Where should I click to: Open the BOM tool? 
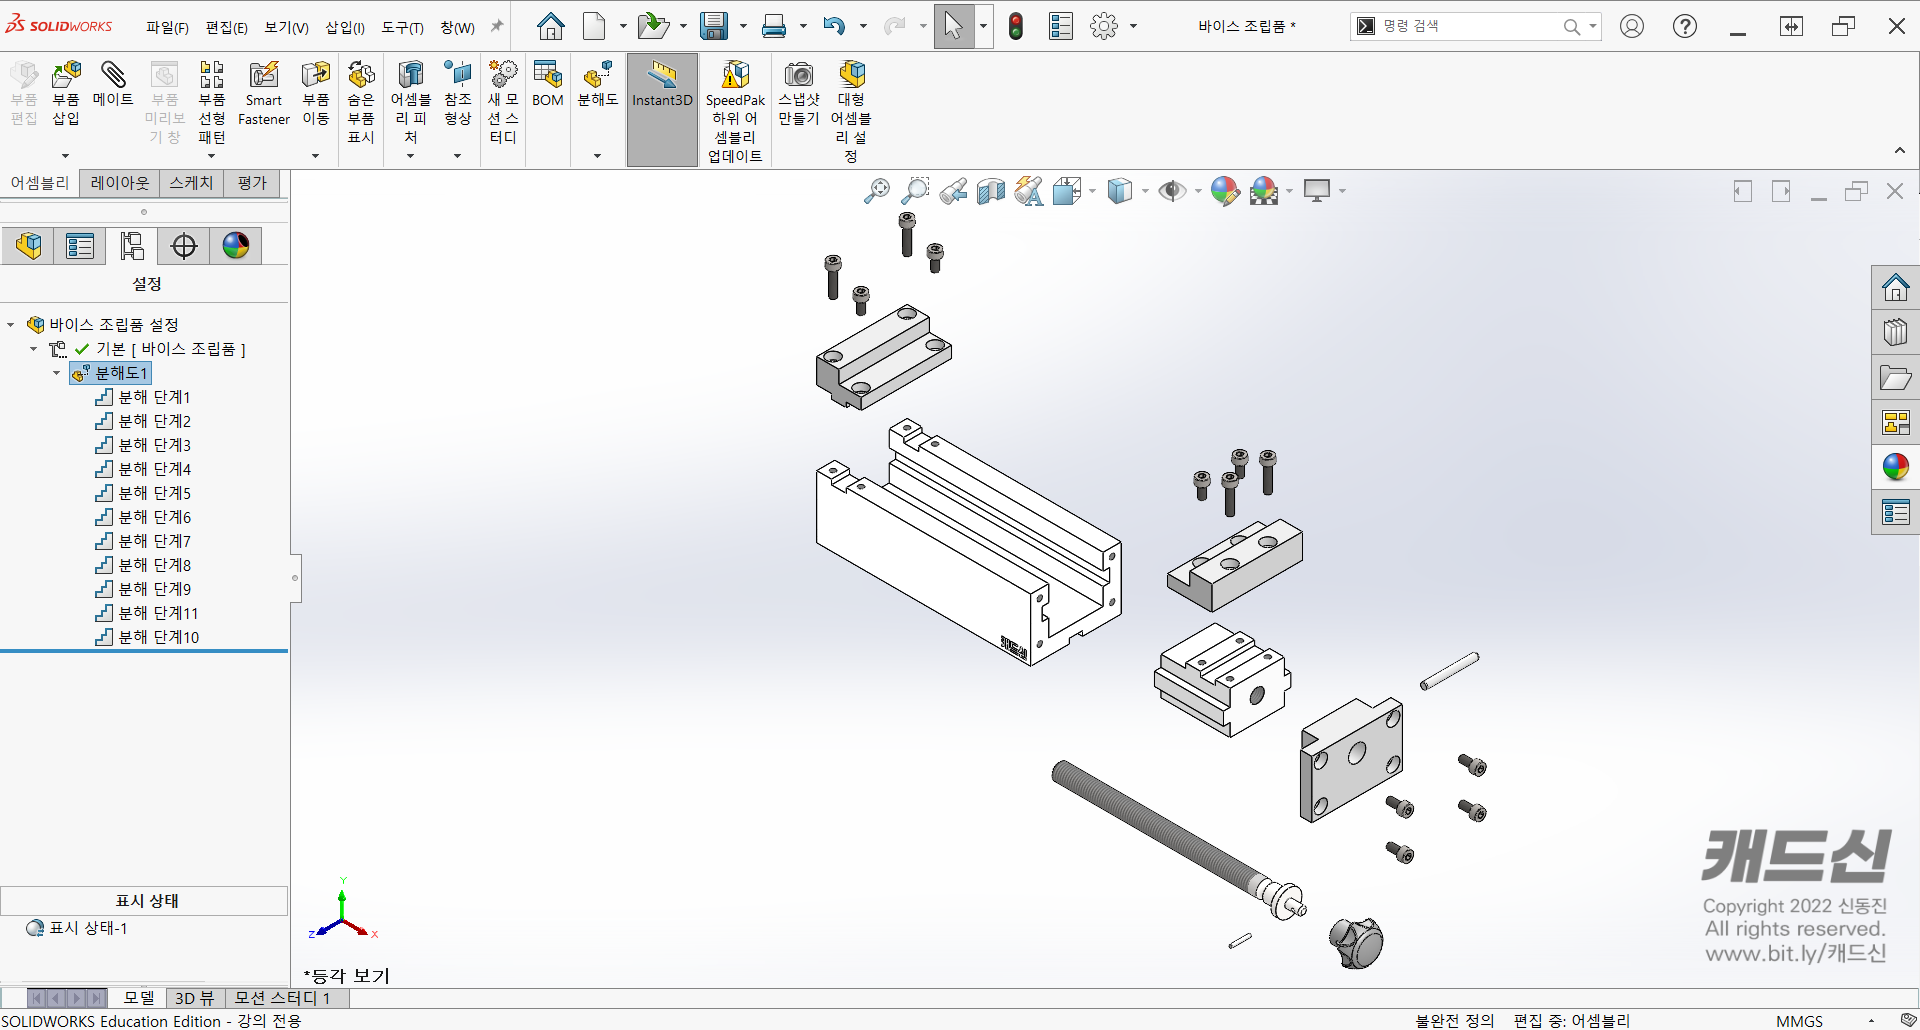(548, 84)
